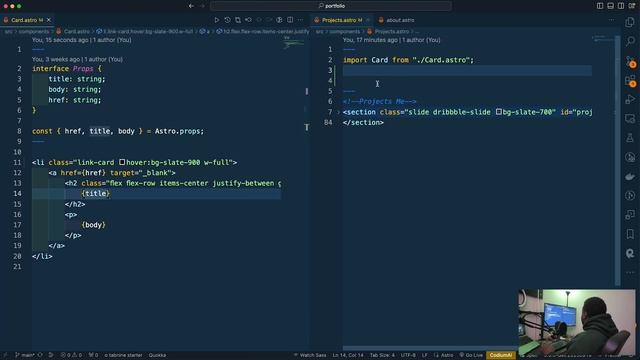Open Source Control view with badge
Image resolution: width=640 pixels, height=360 pixels.
631,61
